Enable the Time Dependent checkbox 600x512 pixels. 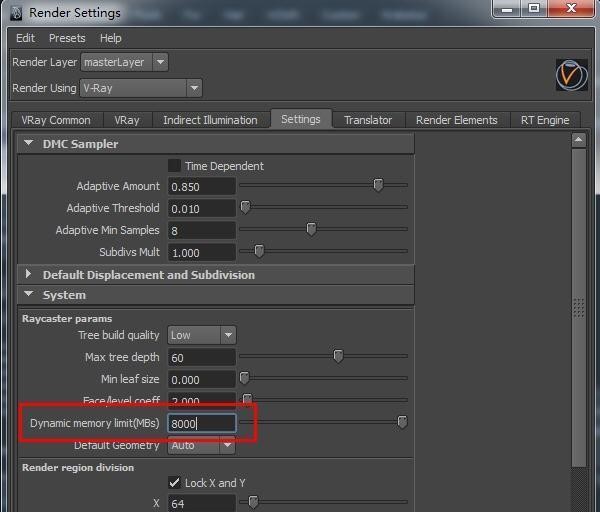coord(174,166)
